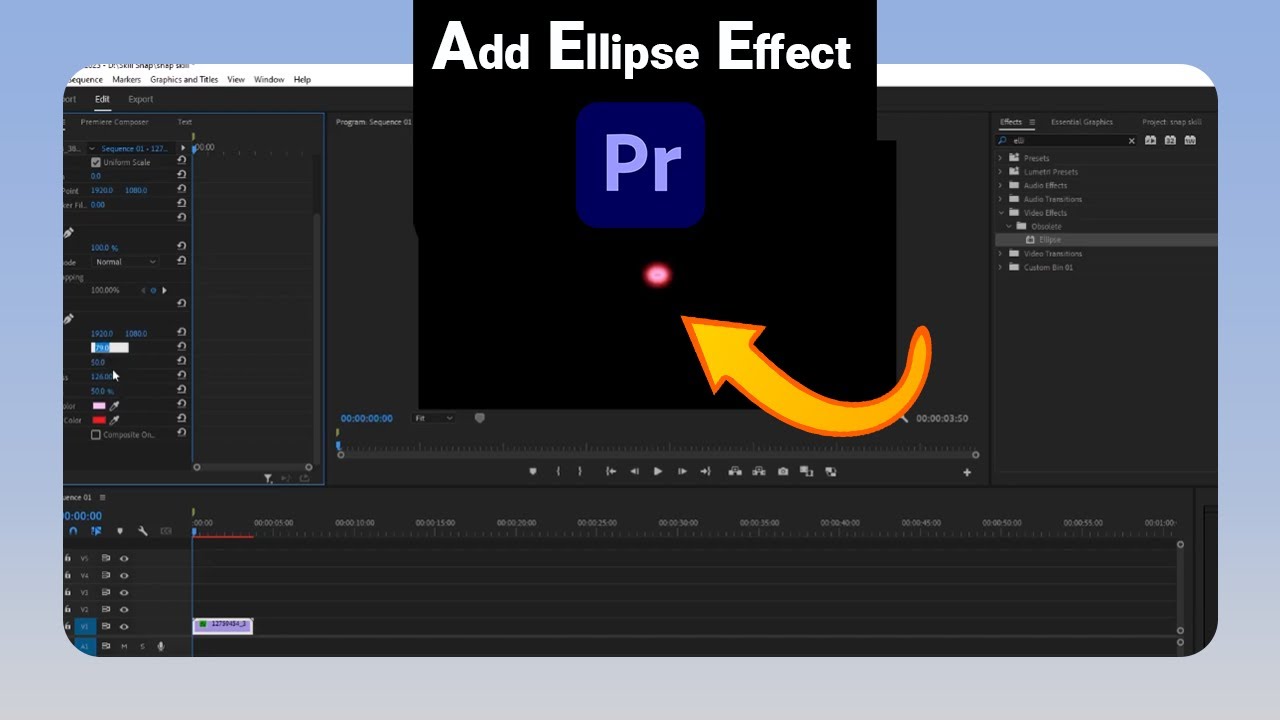Click the pink color swatch
Screen dimensions: 1280x720
(x=99, y=406)
